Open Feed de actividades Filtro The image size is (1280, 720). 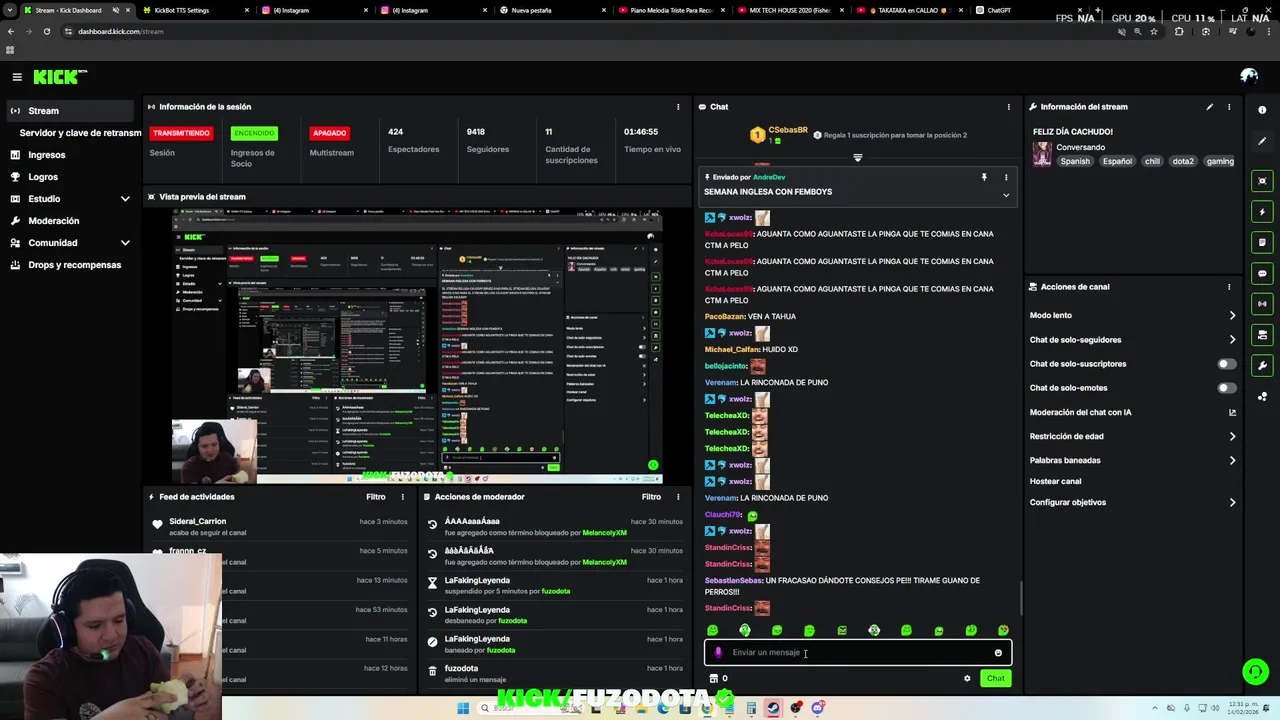pos(375,497)
